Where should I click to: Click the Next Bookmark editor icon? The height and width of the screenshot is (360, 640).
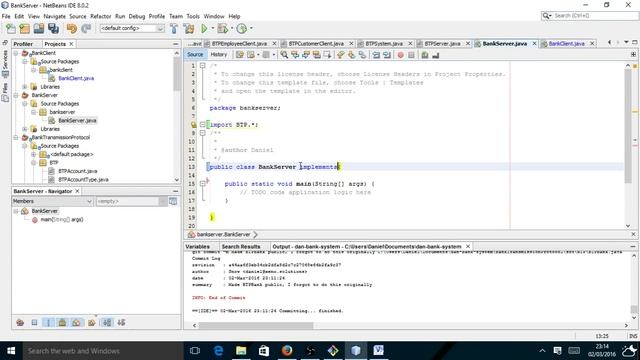pos(351,55)
